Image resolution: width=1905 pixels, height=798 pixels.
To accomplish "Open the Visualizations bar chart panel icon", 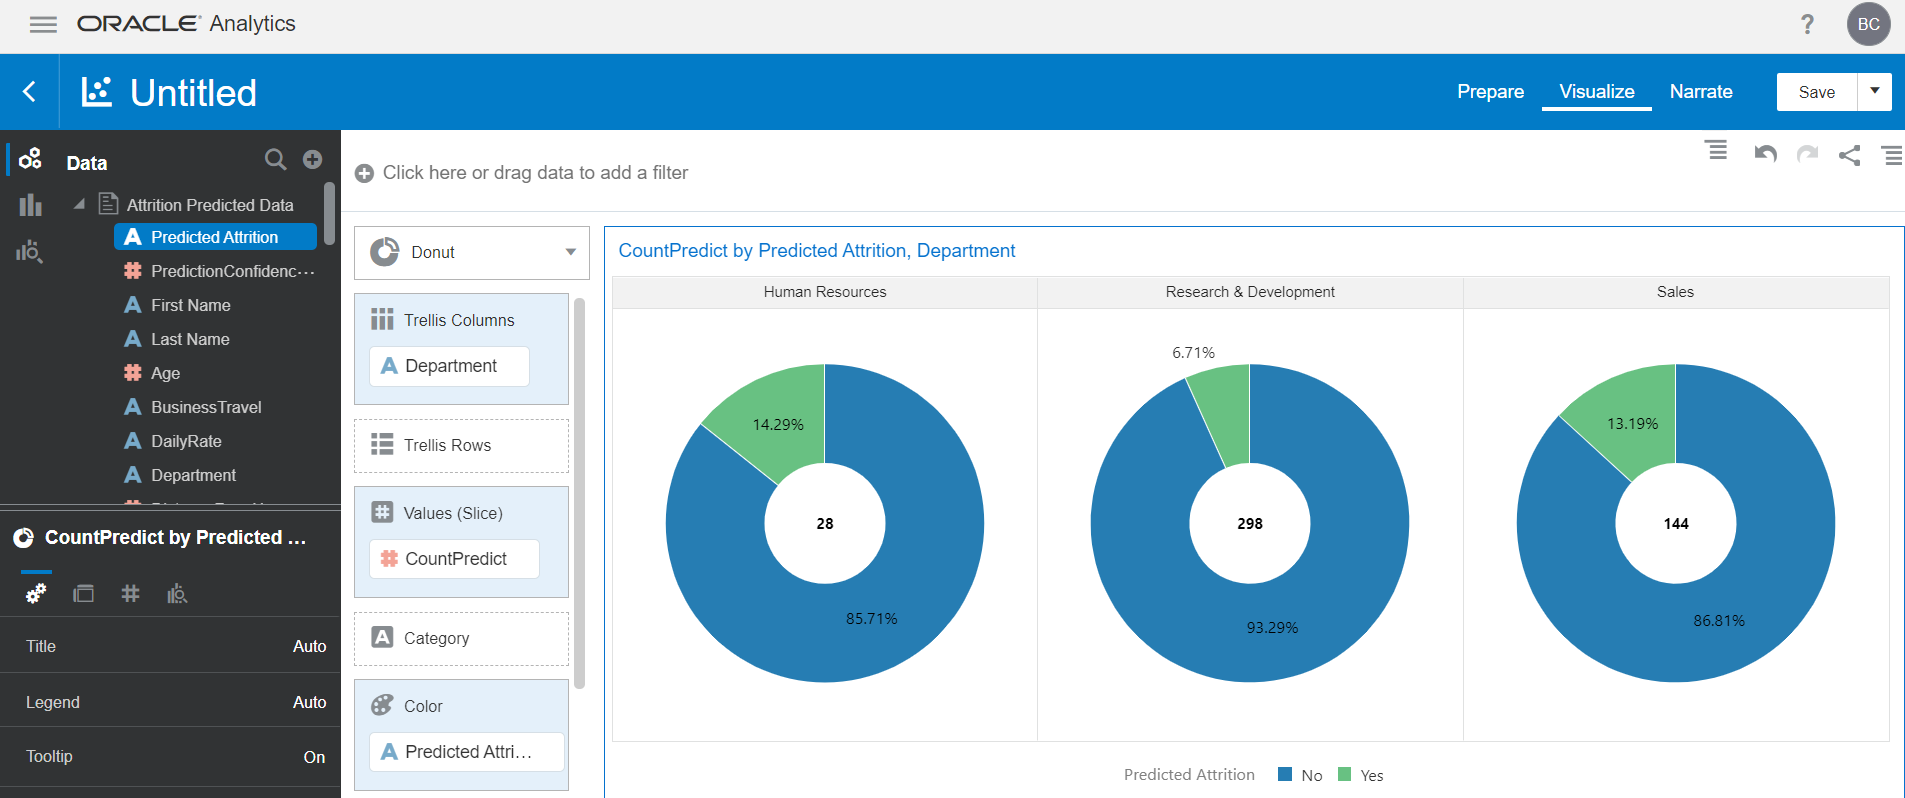I will point(30,205).
